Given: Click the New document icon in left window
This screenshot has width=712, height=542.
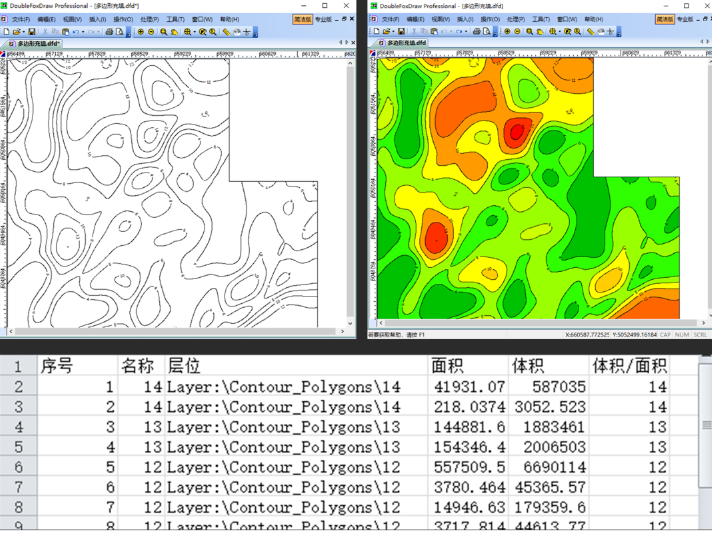Looking at the screenshot, I should pos(6,32).
